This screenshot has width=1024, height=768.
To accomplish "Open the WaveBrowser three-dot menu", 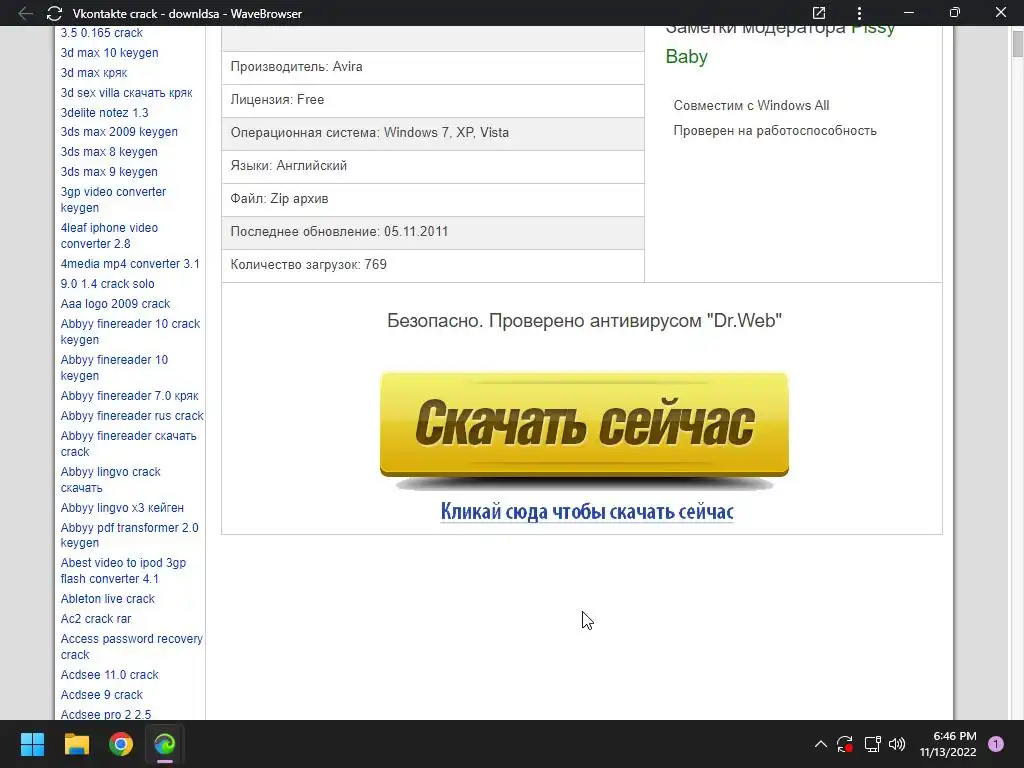I will [x=859, y=13].
